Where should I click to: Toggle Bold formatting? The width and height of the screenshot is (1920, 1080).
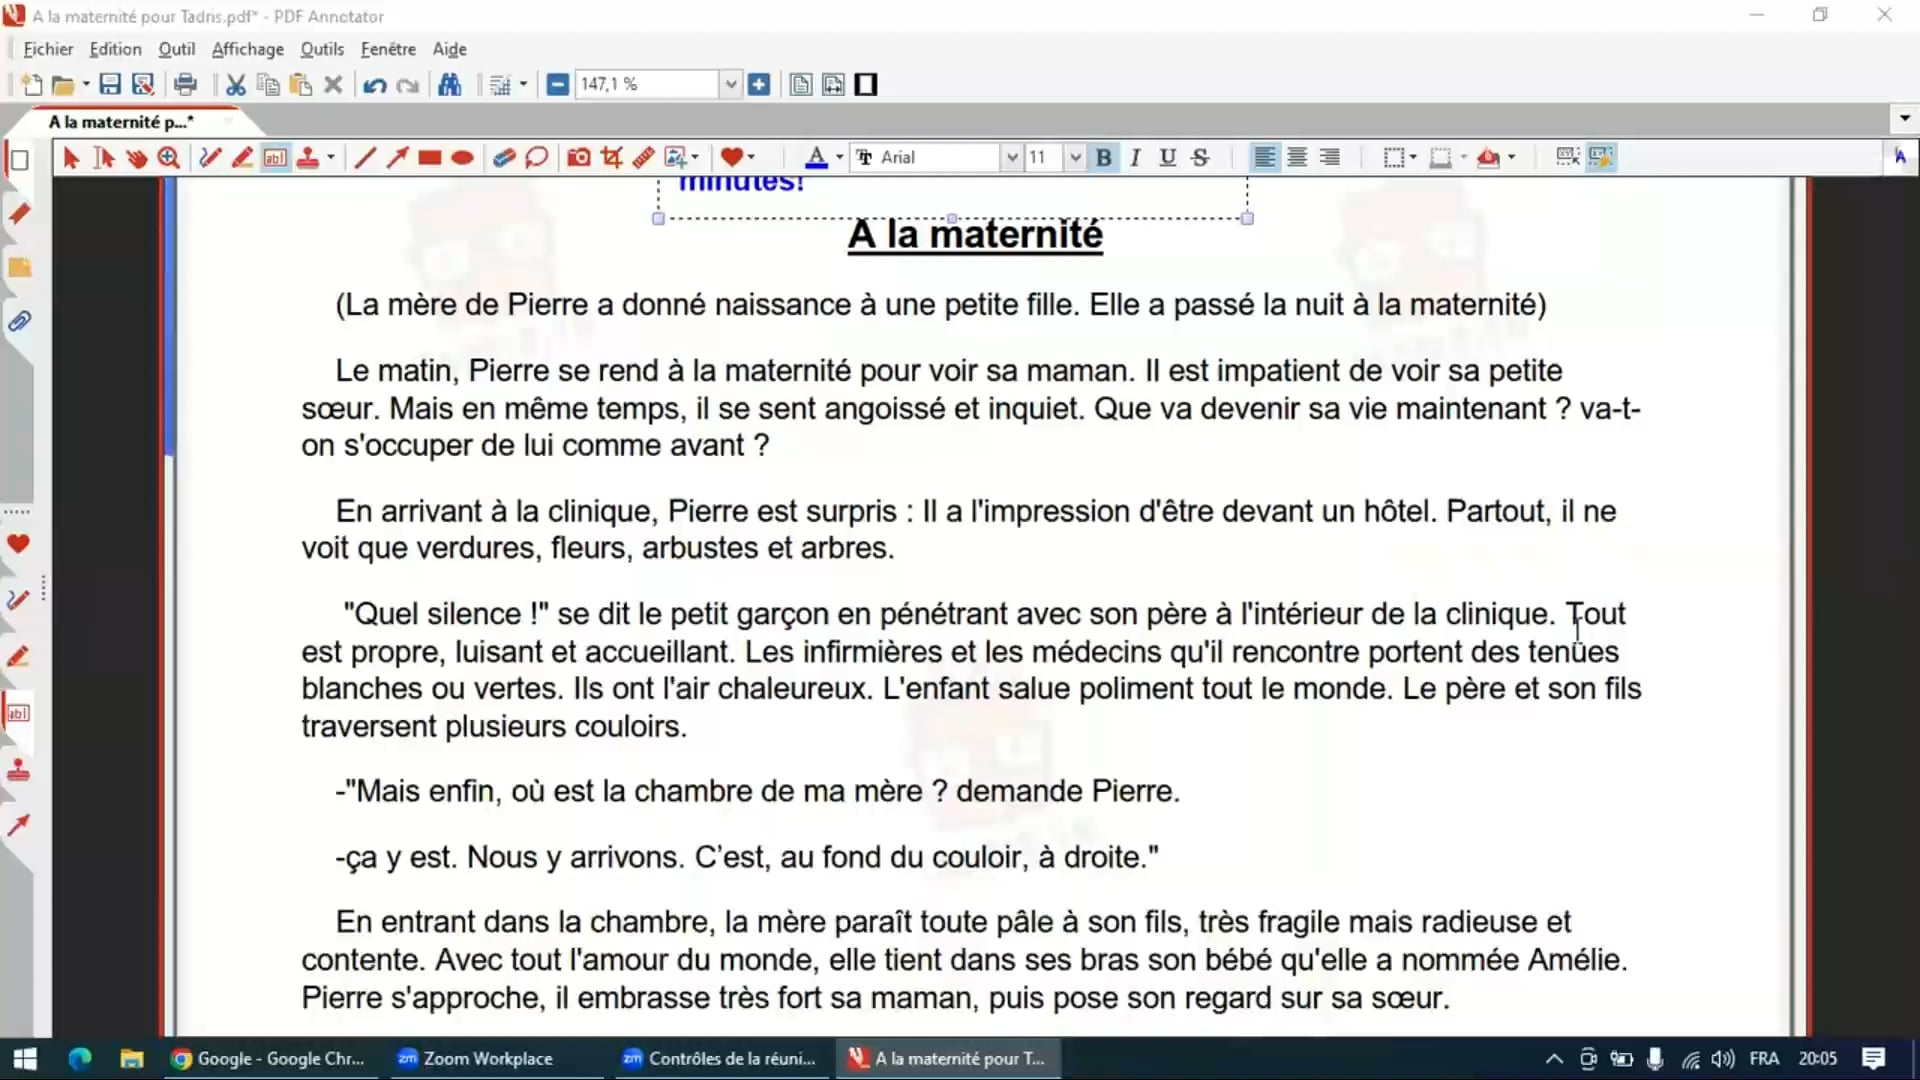coord(1103,157)
